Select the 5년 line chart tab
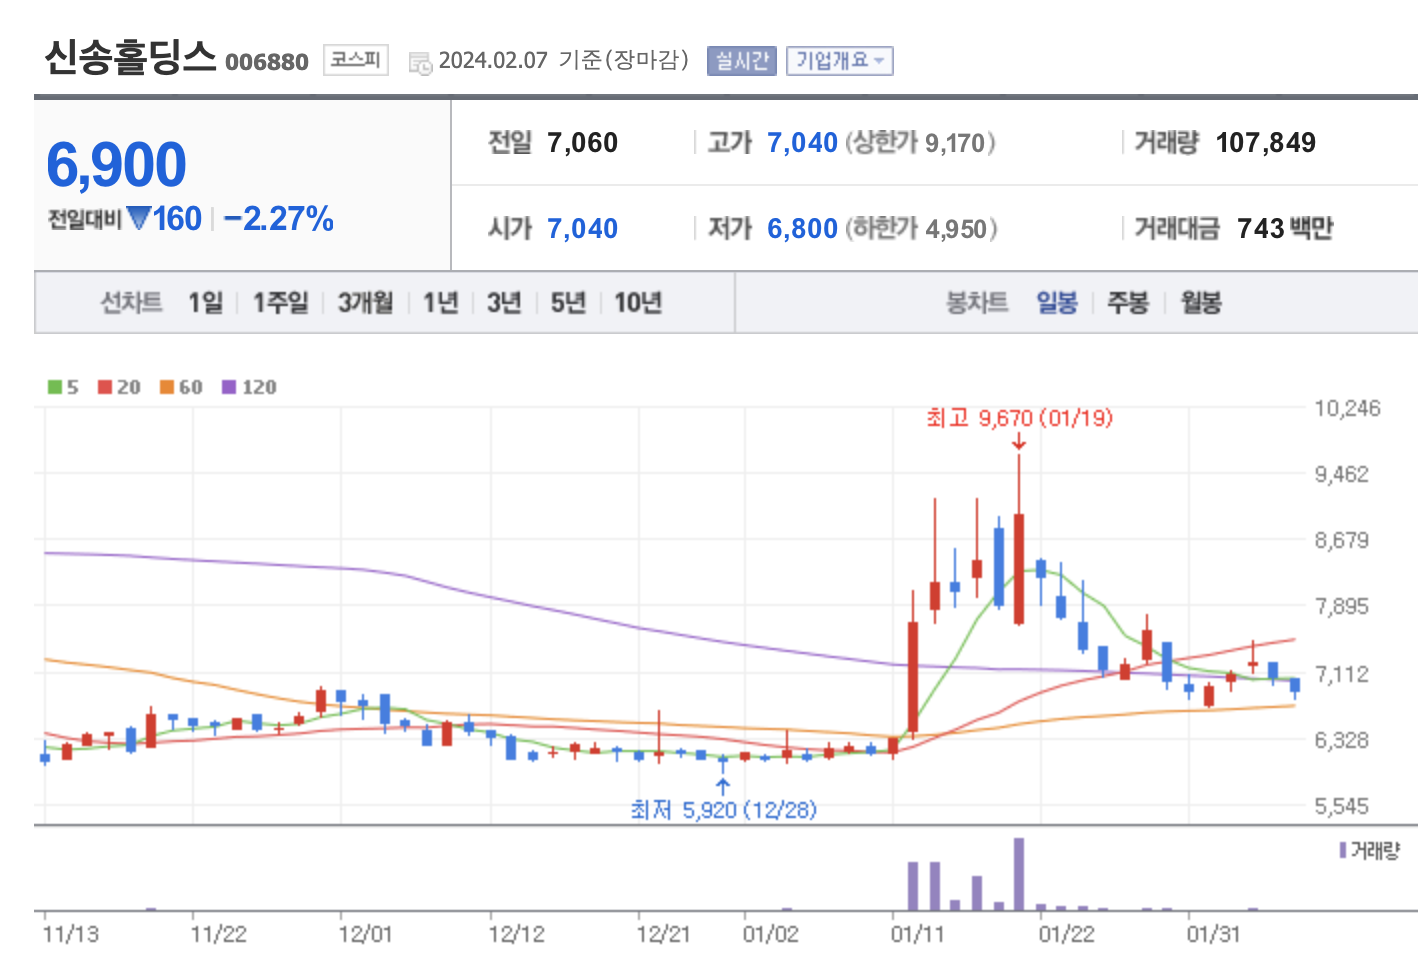This screenshot has height=974, width=1418. pos(568,302)
